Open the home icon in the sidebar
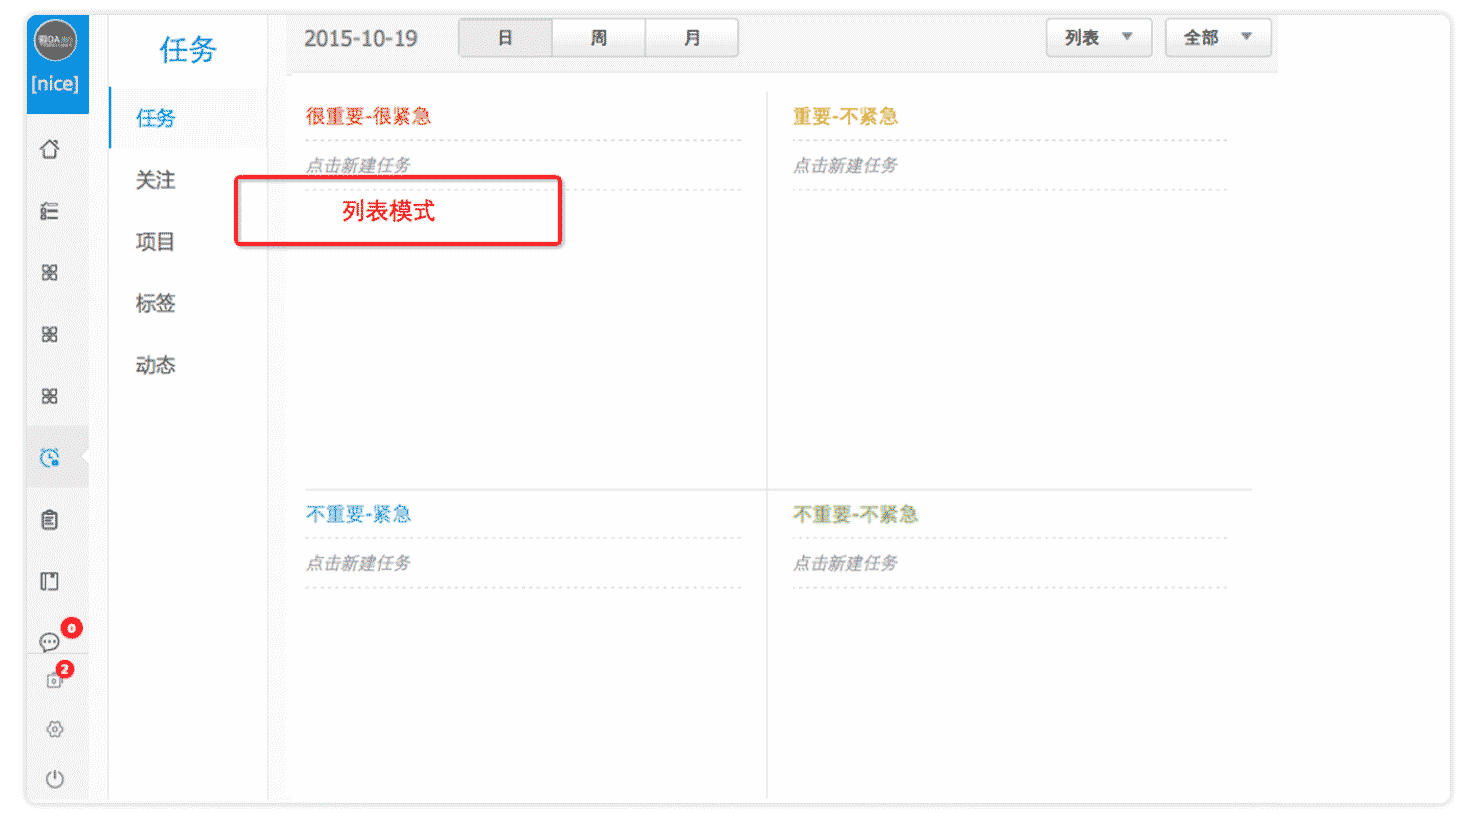This screenshot has width=1475, height=819. tap(50, 149)
